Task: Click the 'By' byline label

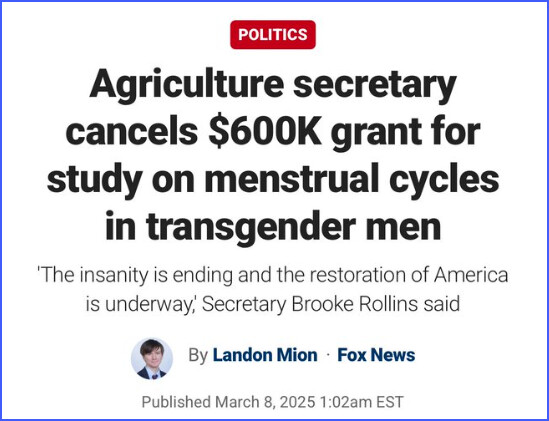Action: 198,356
